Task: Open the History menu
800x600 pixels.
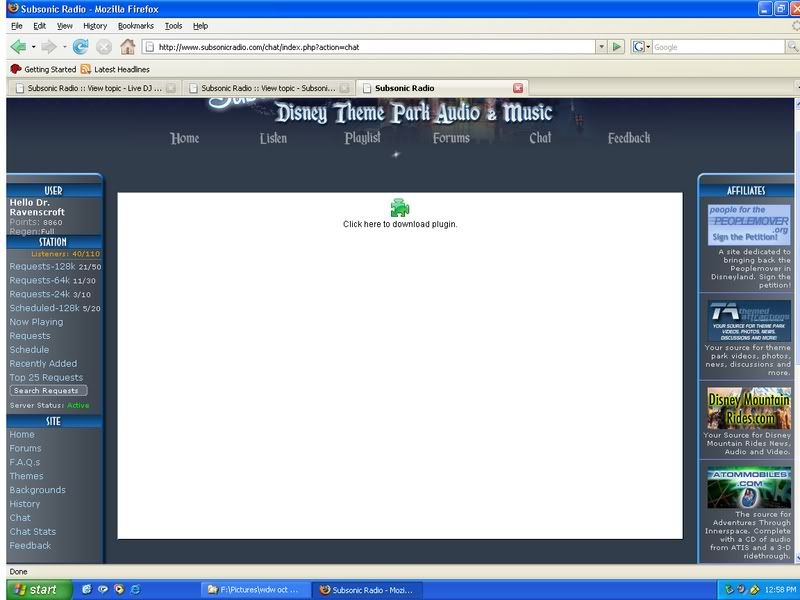Action: click(x=95, y=26)
